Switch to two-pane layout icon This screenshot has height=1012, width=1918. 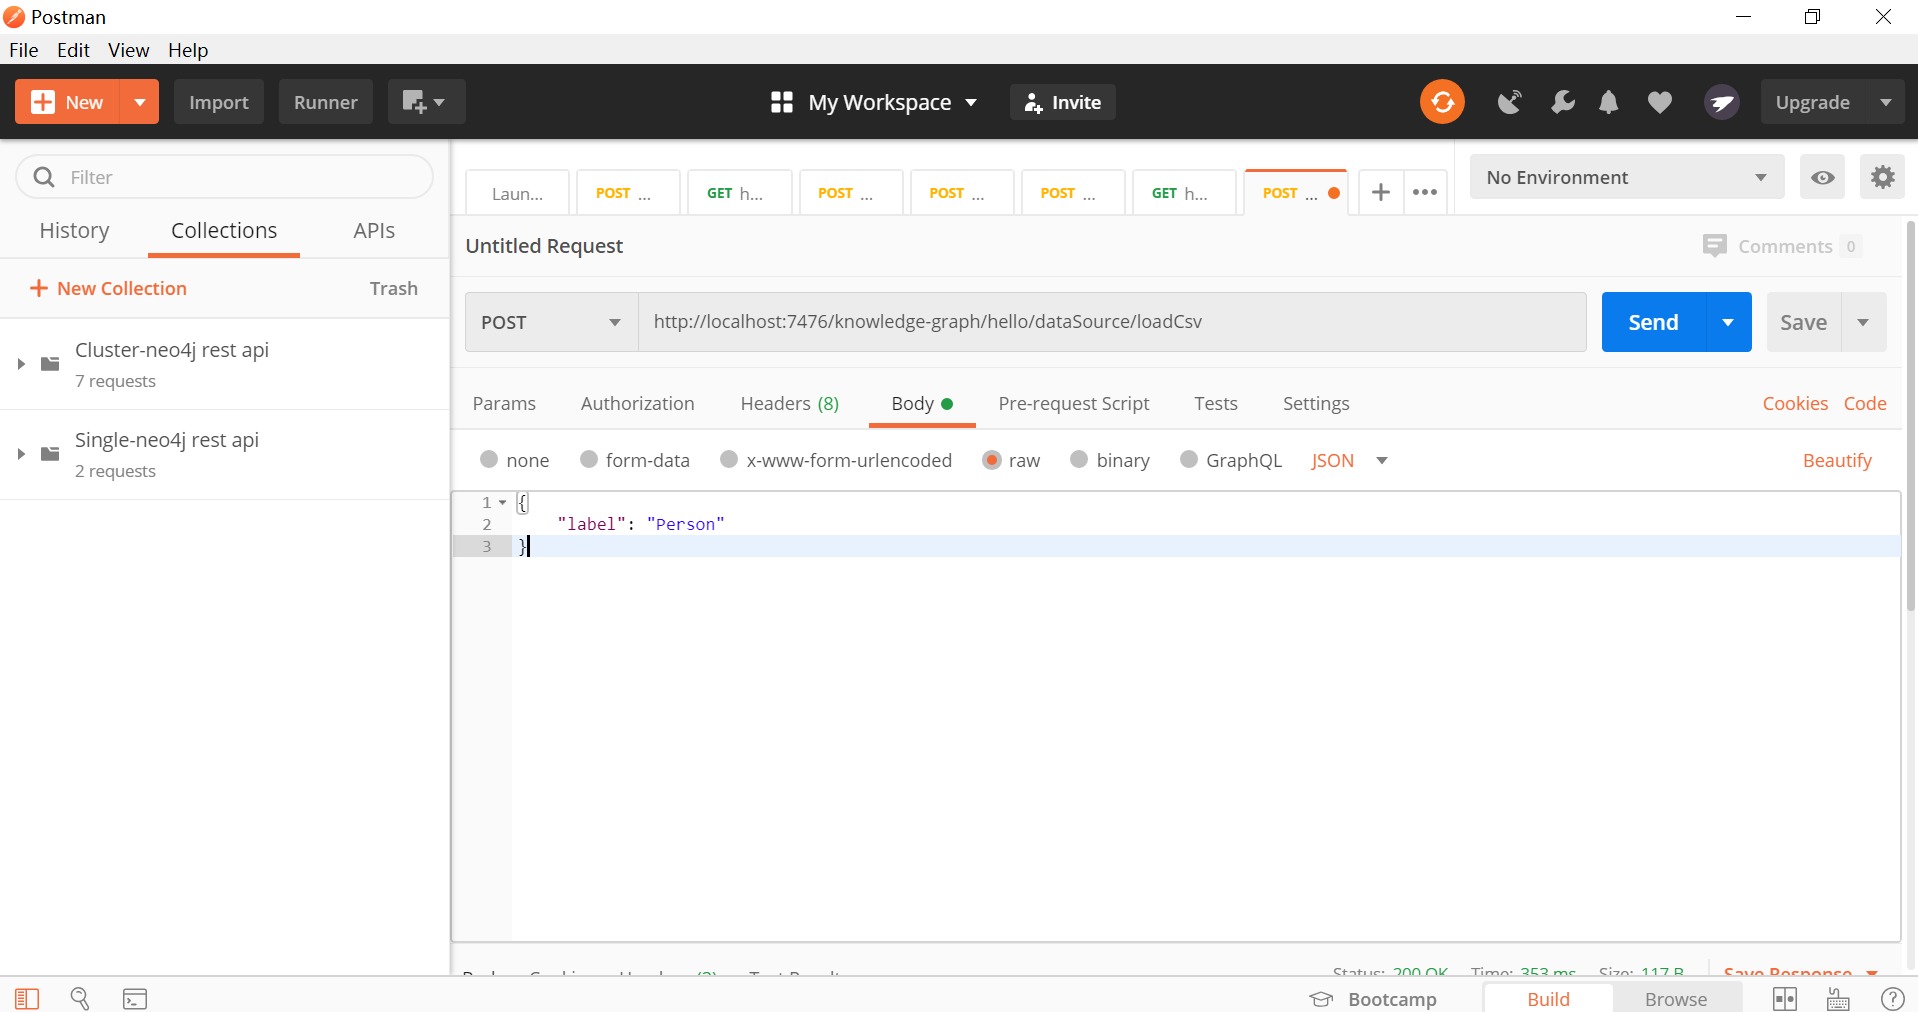(1785, 999)
